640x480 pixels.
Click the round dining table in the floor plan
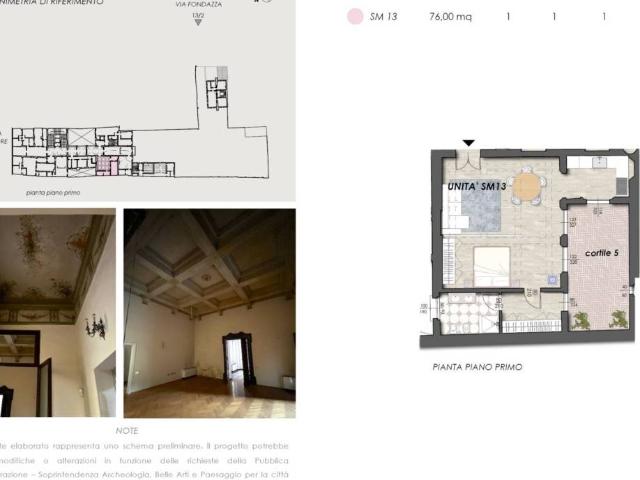coord(526,186)
